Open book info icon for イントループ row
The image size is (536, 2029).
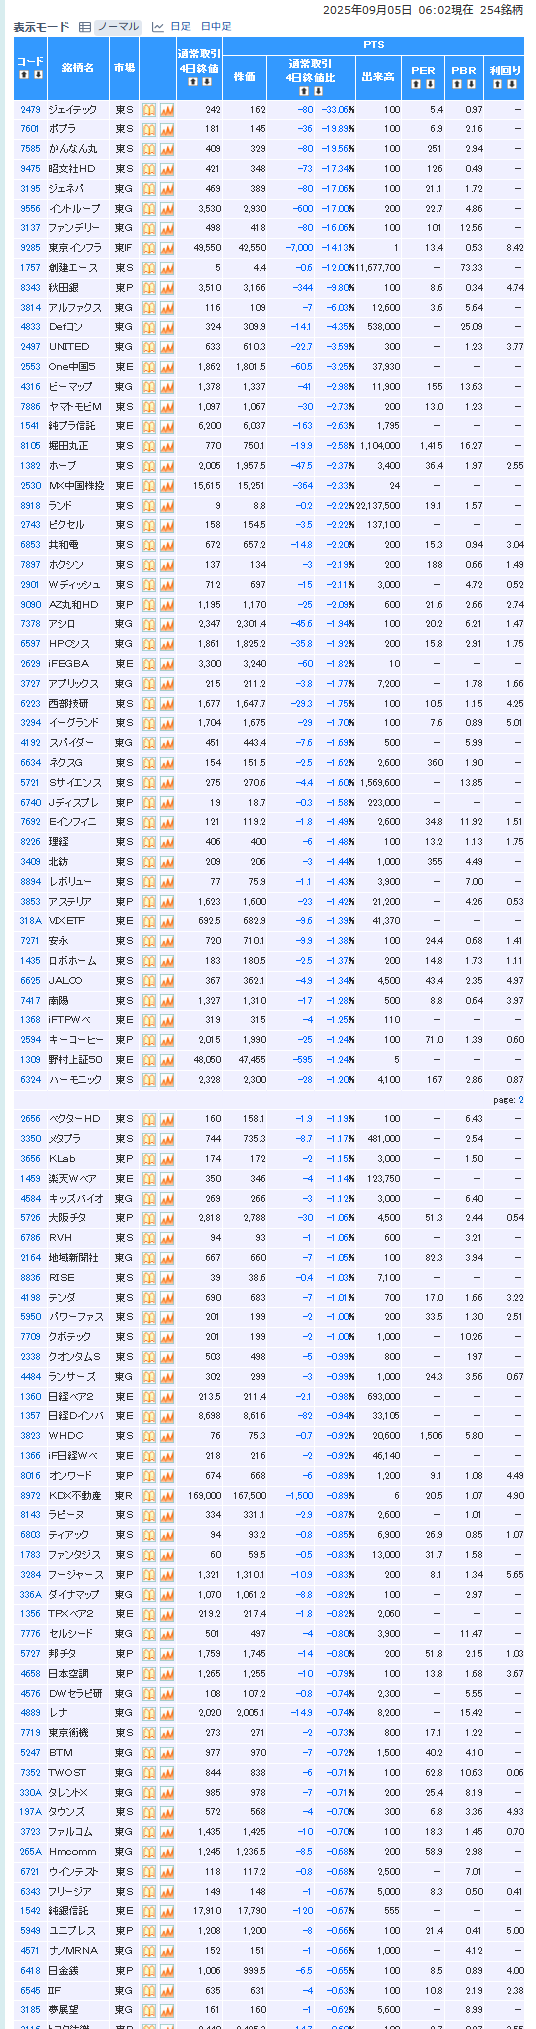148,208
